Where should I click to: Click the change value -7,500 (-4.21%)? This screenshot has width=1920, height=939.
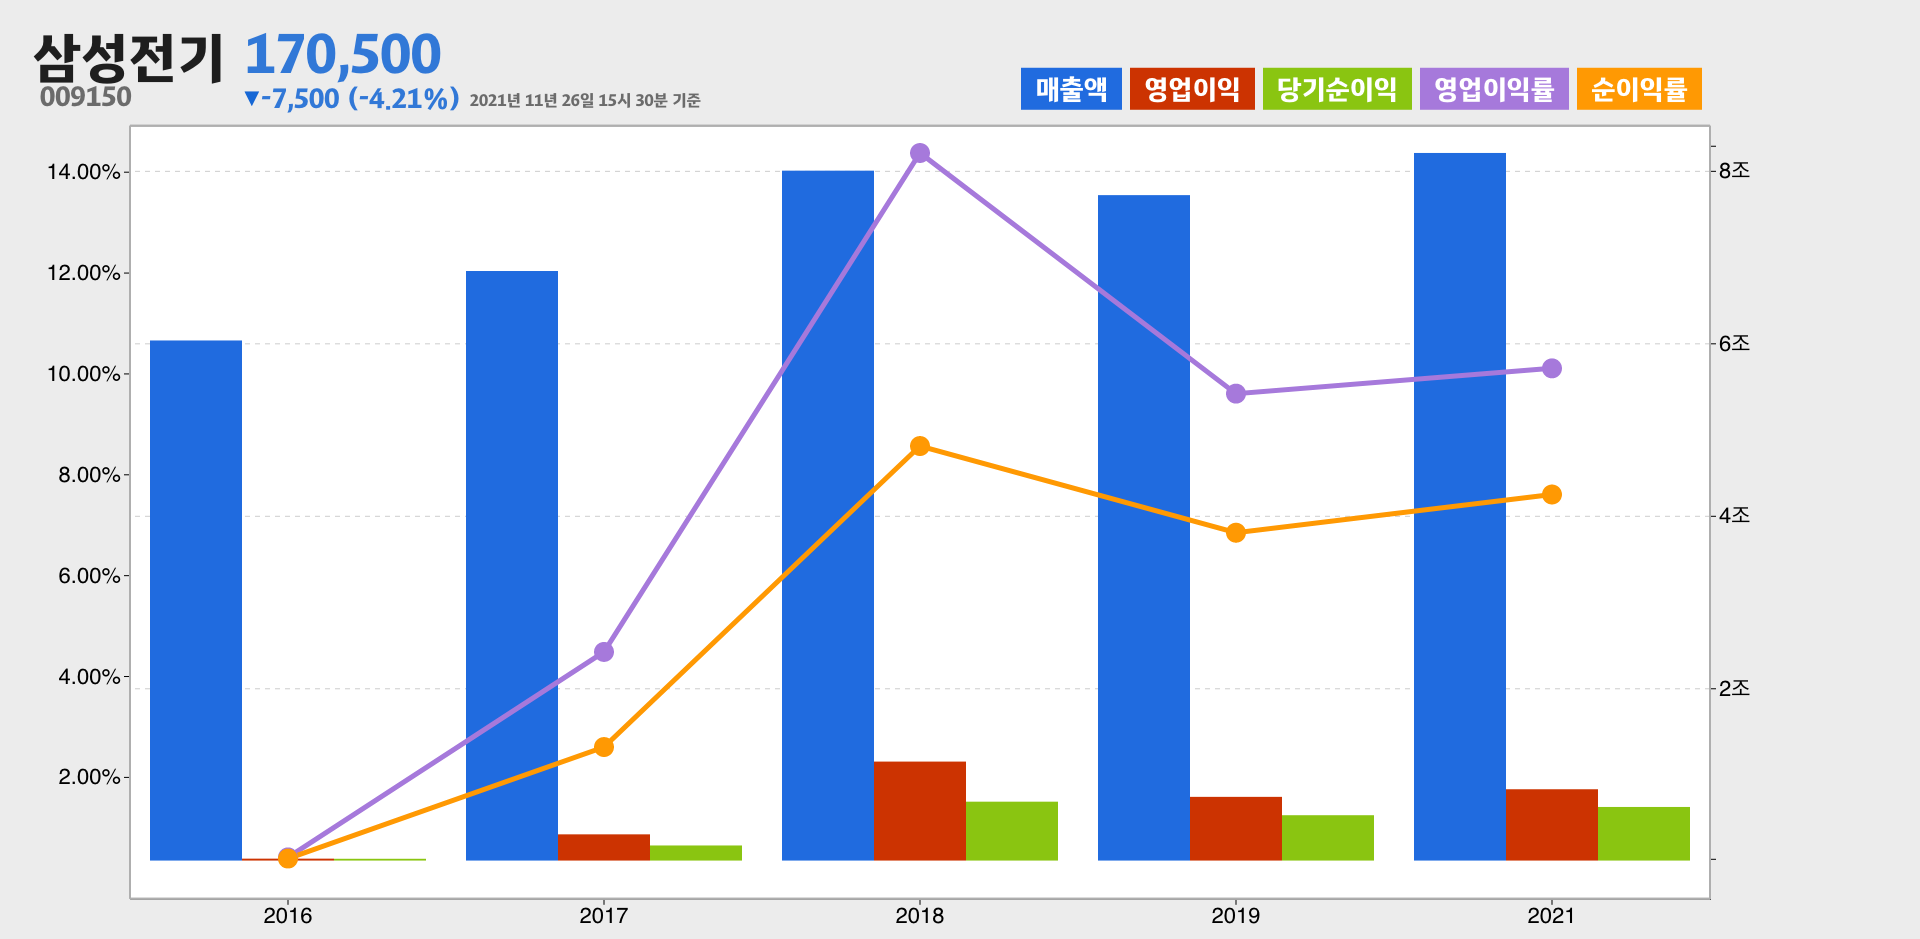[x=351, y=98]
